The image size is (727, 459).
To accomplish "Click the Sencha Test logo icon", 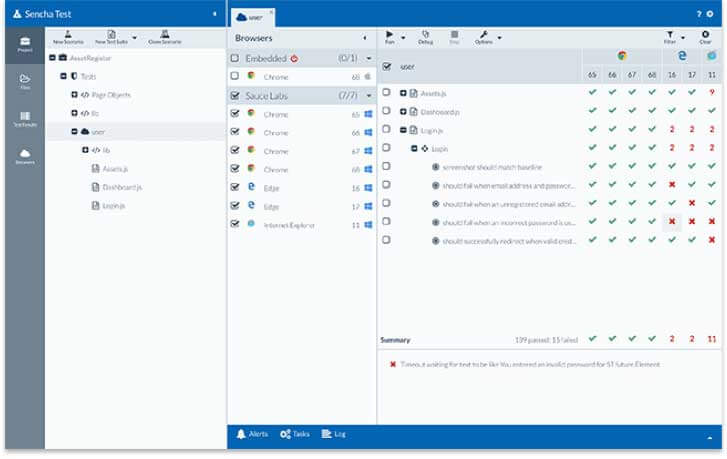I will (x=17, y=14).
